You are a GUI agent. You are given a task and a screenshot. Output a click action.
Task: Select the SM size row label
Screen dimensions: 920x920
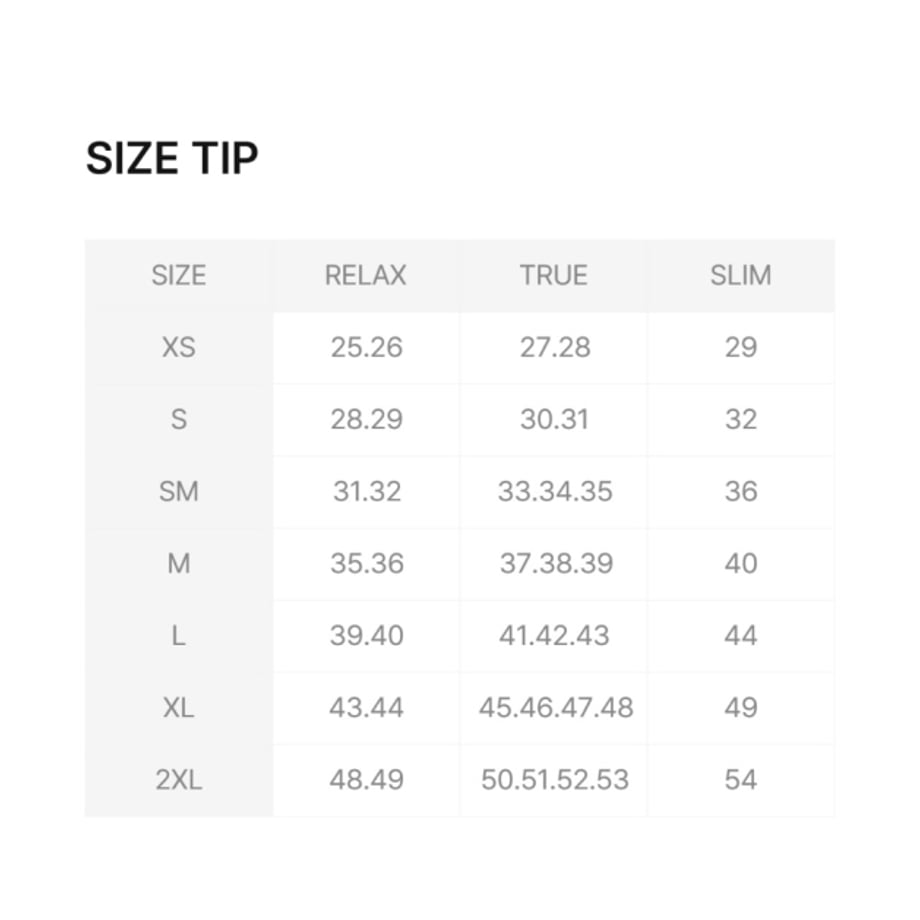click(x=179, y=492)
